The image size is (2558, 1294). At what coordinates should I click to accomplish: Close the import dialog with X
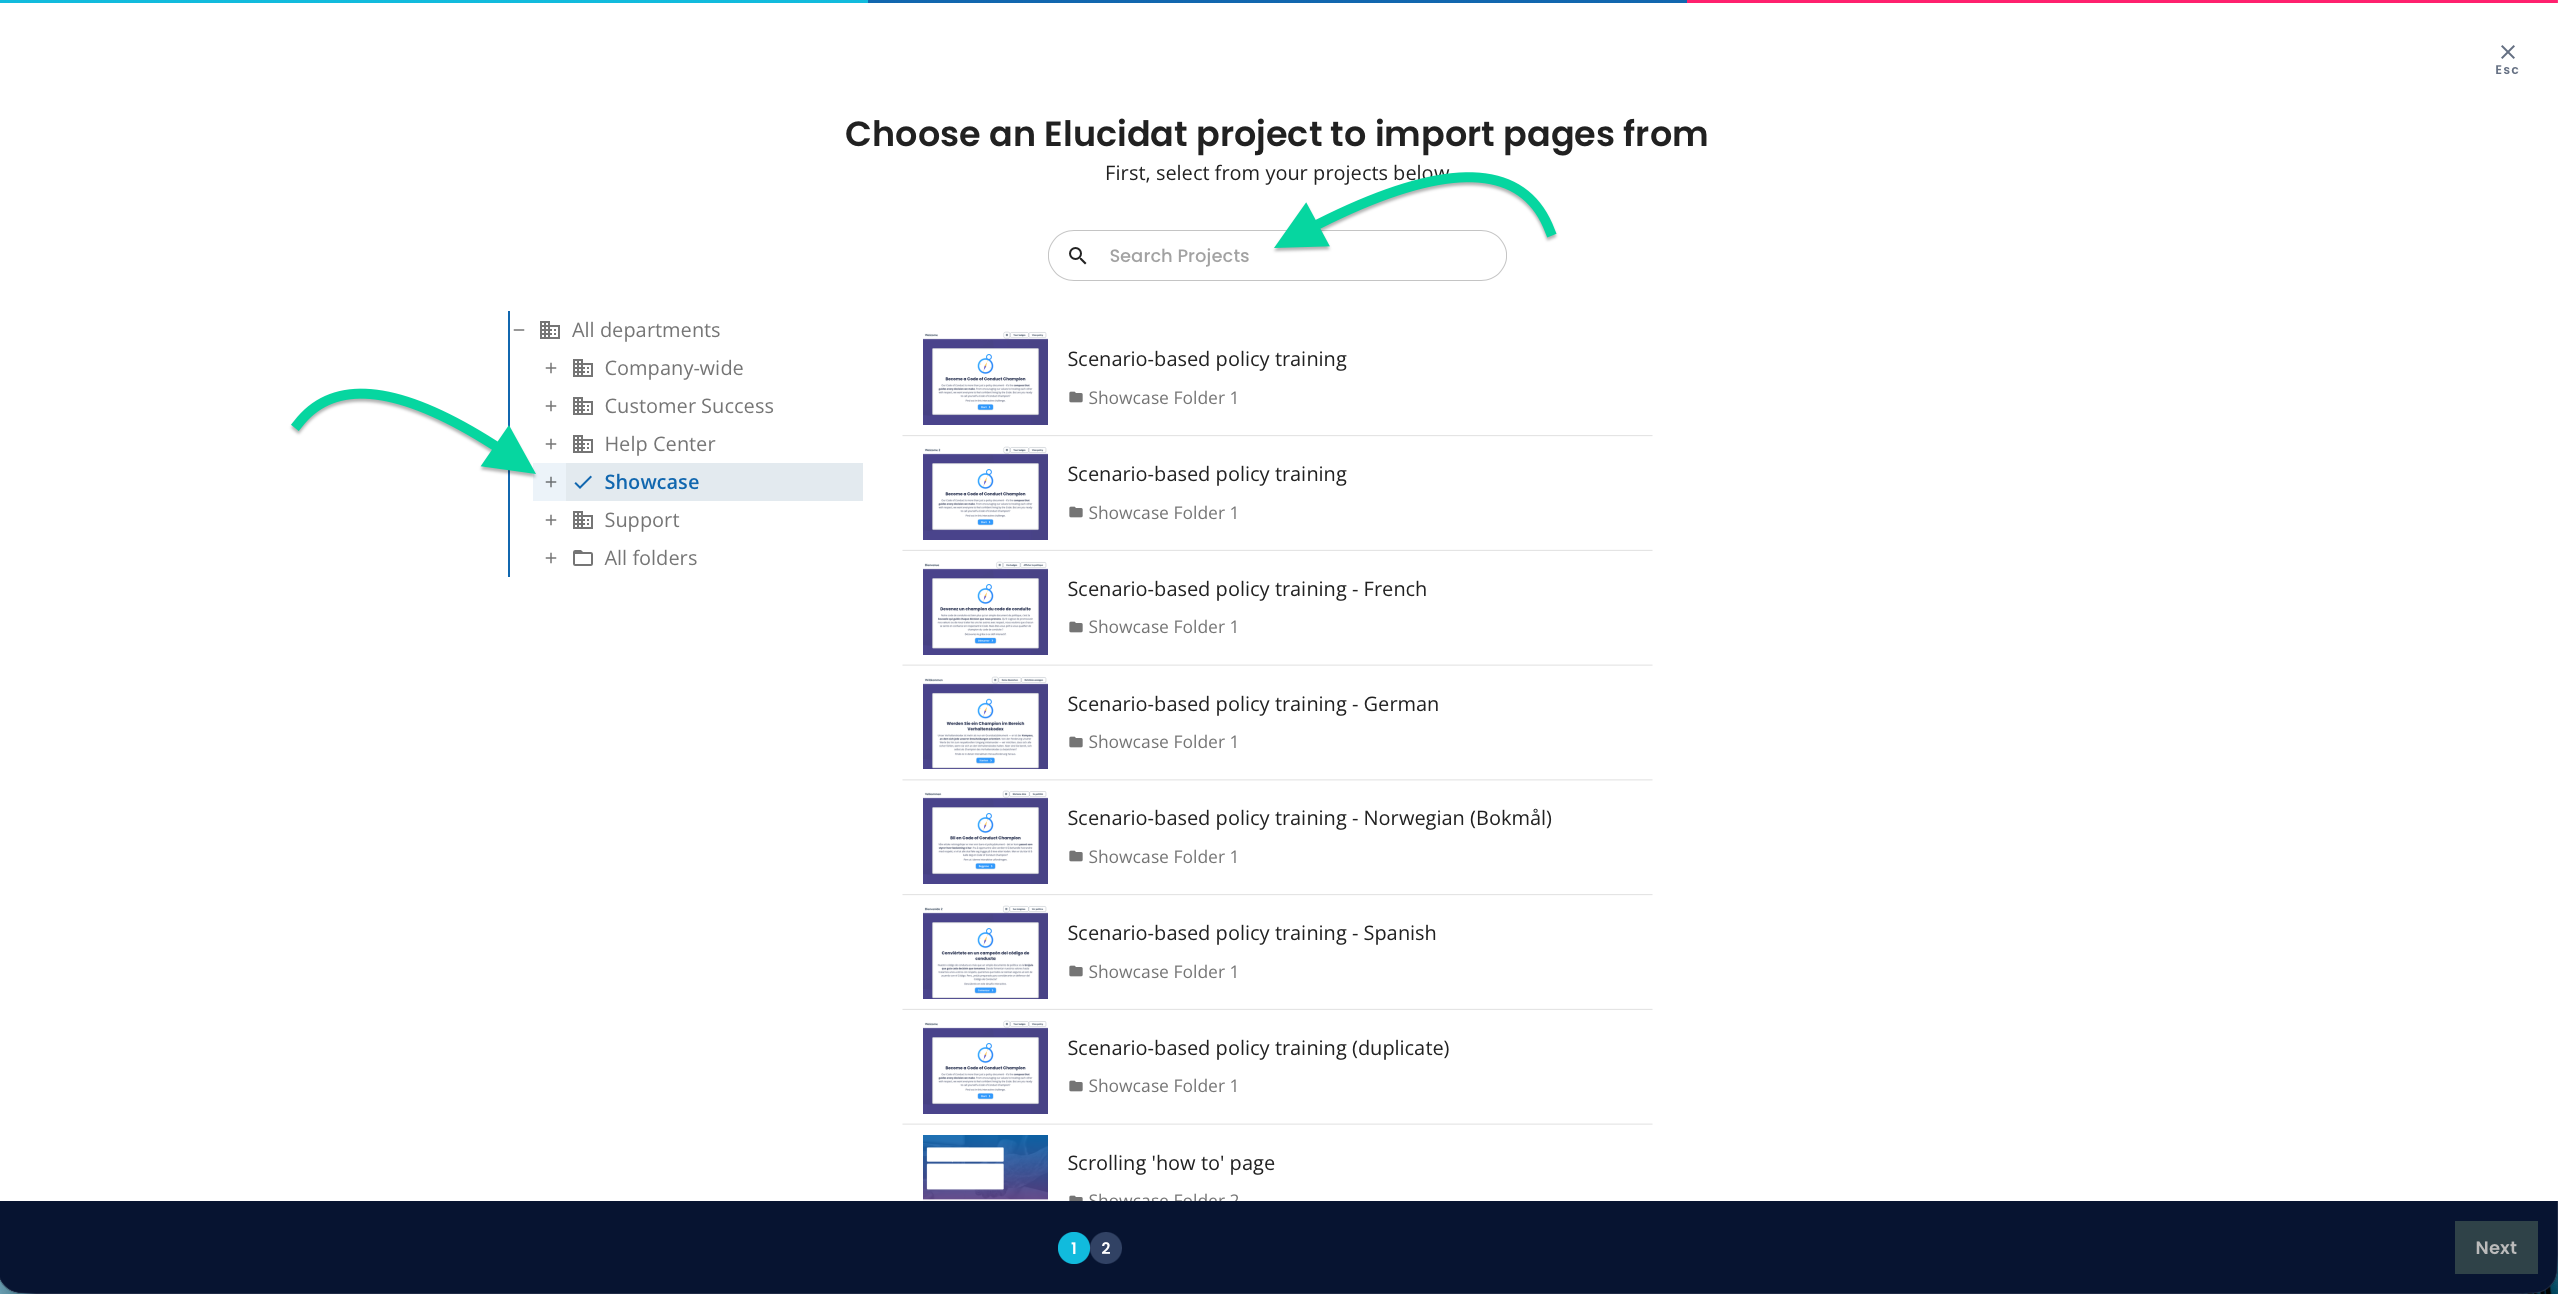2507,52
